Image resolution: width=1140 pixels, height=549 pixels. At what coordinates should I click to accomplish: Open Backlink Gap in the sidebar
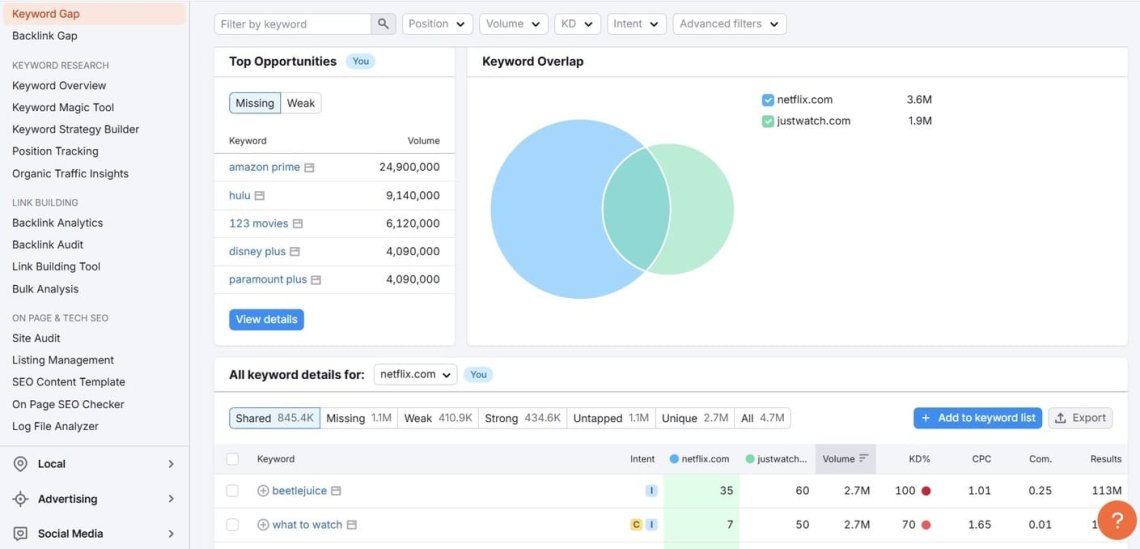[x=44, y=36]
